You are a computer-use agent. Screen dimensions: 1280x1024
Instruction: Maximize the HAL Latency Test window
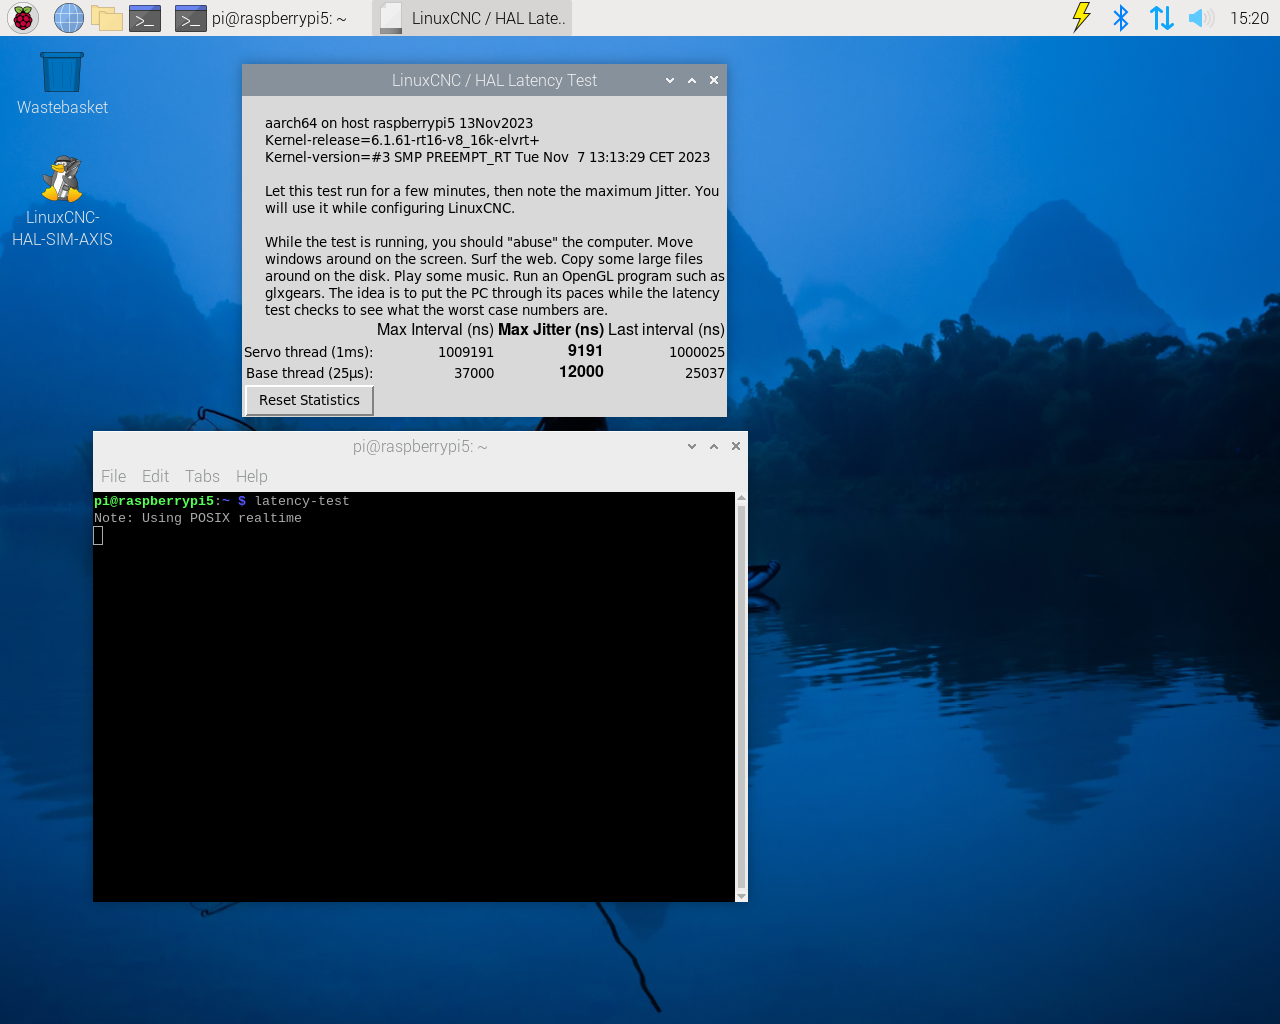click(692, 80)
